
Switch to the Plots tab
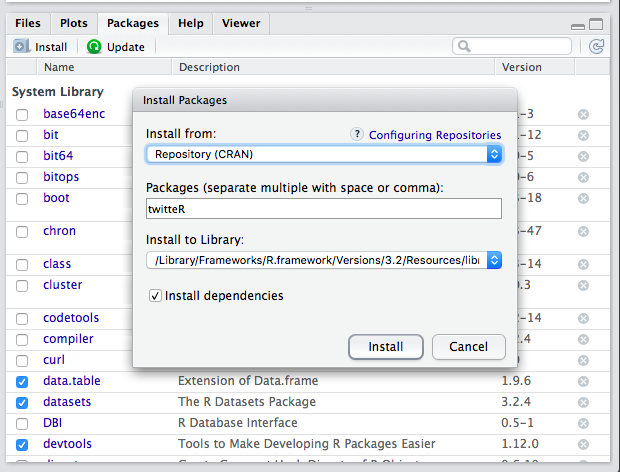click(x=73, y=23)
